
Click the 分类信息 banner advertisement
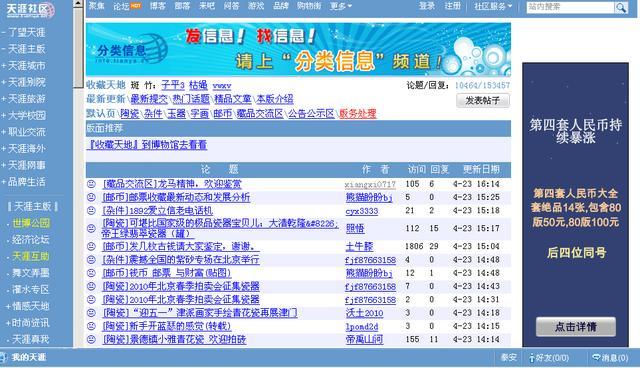click(298, 49)
